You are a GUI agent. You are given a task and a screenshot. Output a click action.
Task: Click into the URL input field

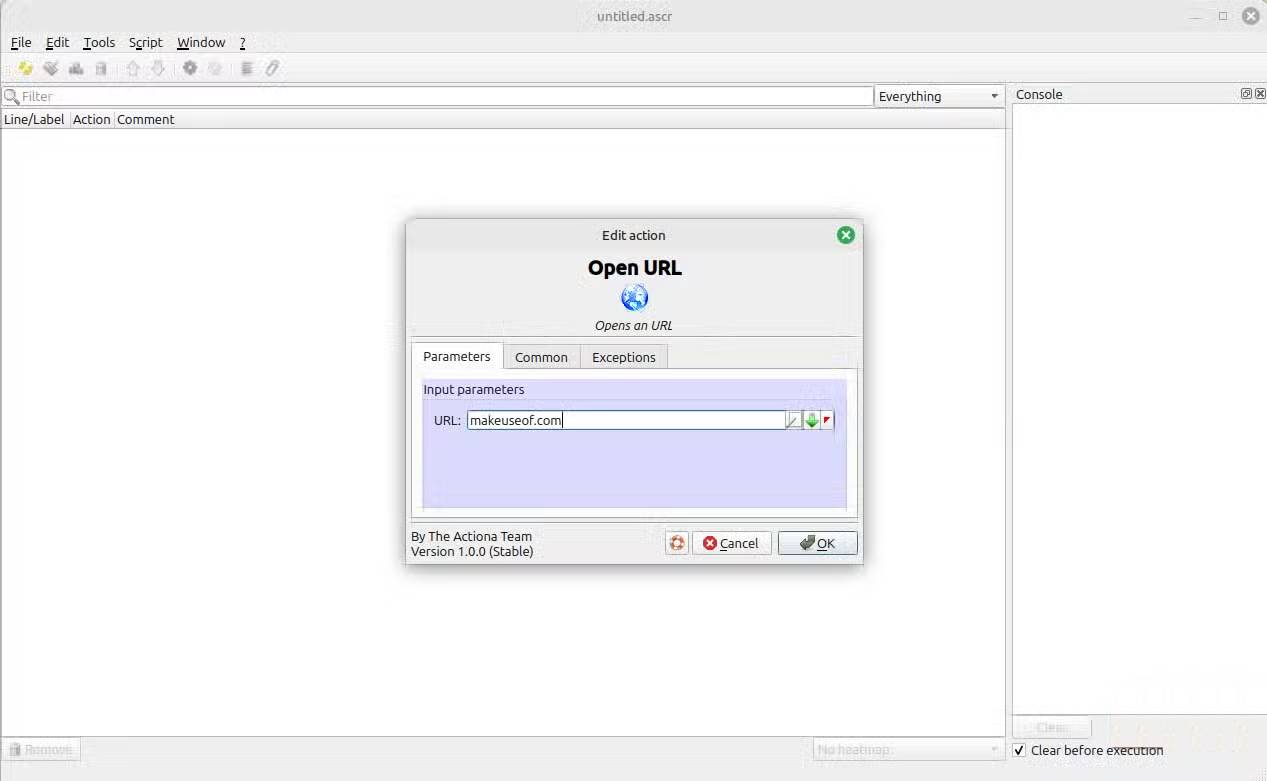pos(626,420)
